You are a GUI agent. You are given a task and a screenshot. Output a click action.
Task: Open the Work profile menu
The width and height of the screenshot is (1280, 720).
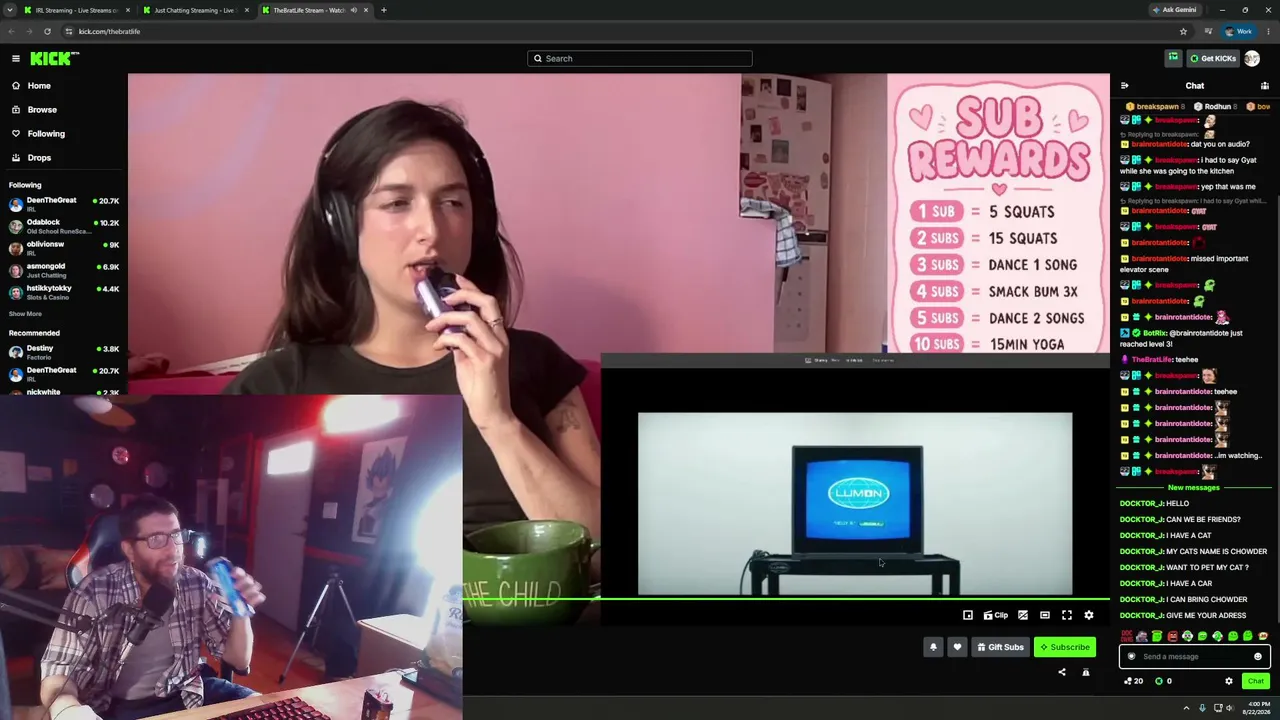point(1239,31)
